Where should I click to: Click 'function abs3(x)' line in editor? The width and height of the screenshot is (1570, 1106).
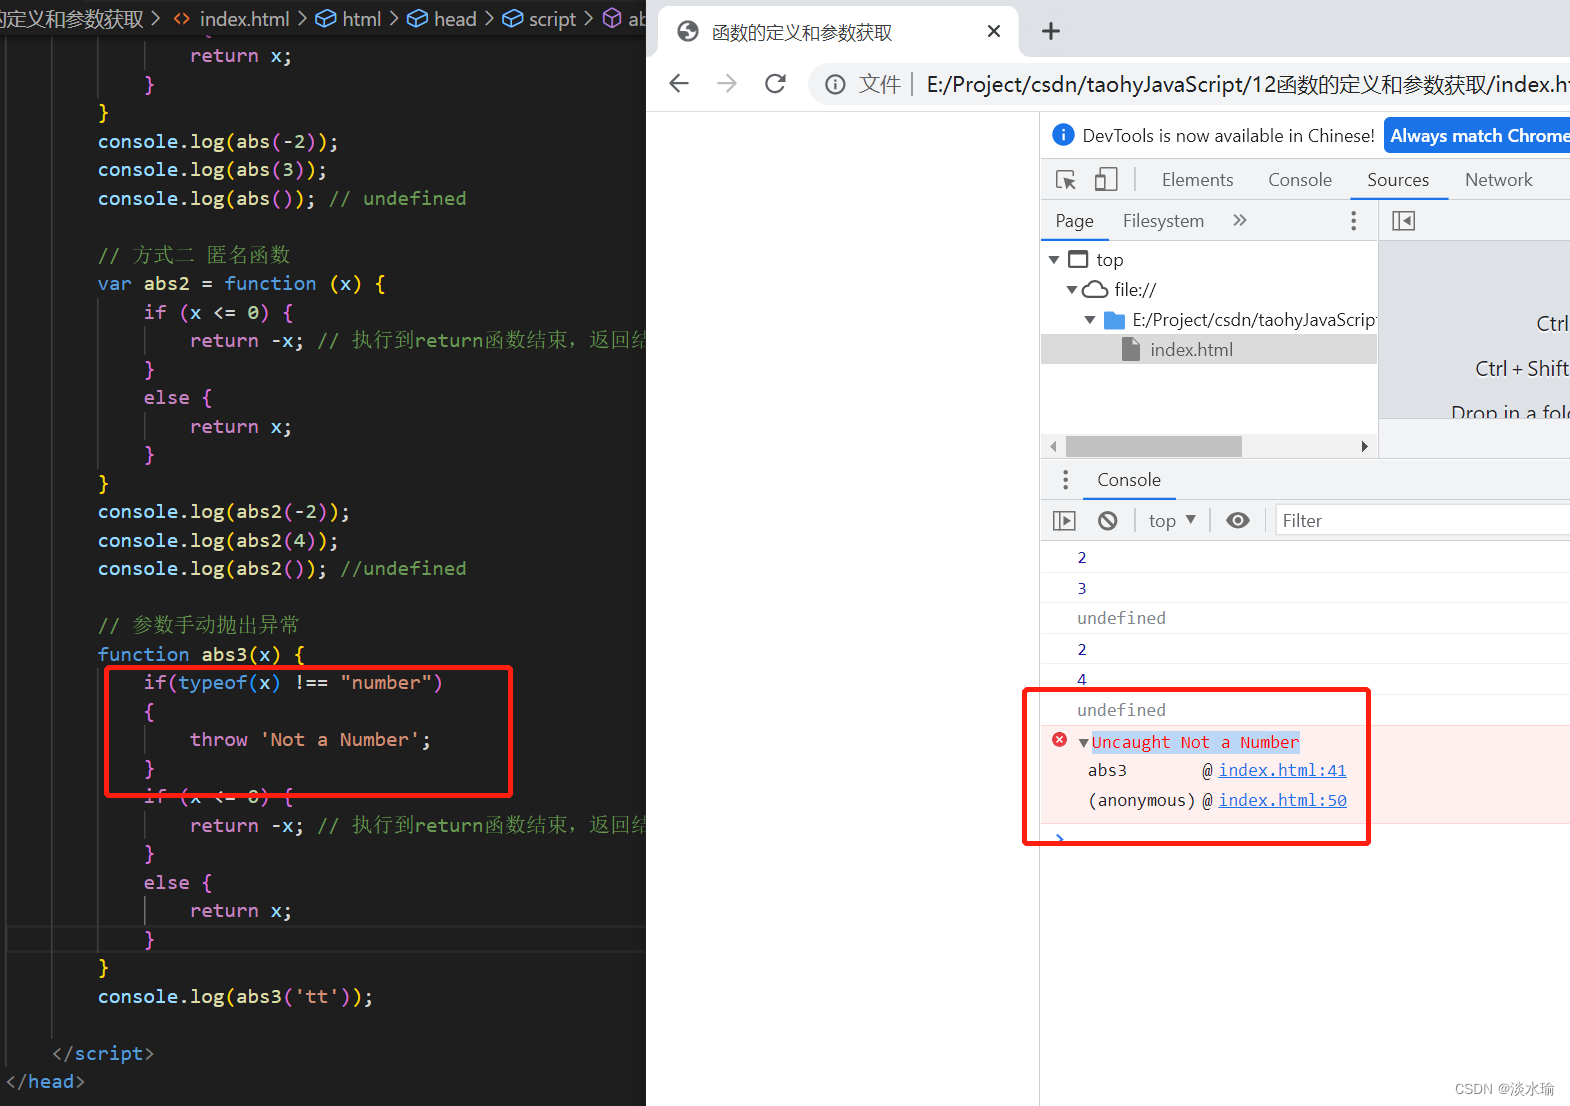tap(201, 654)
